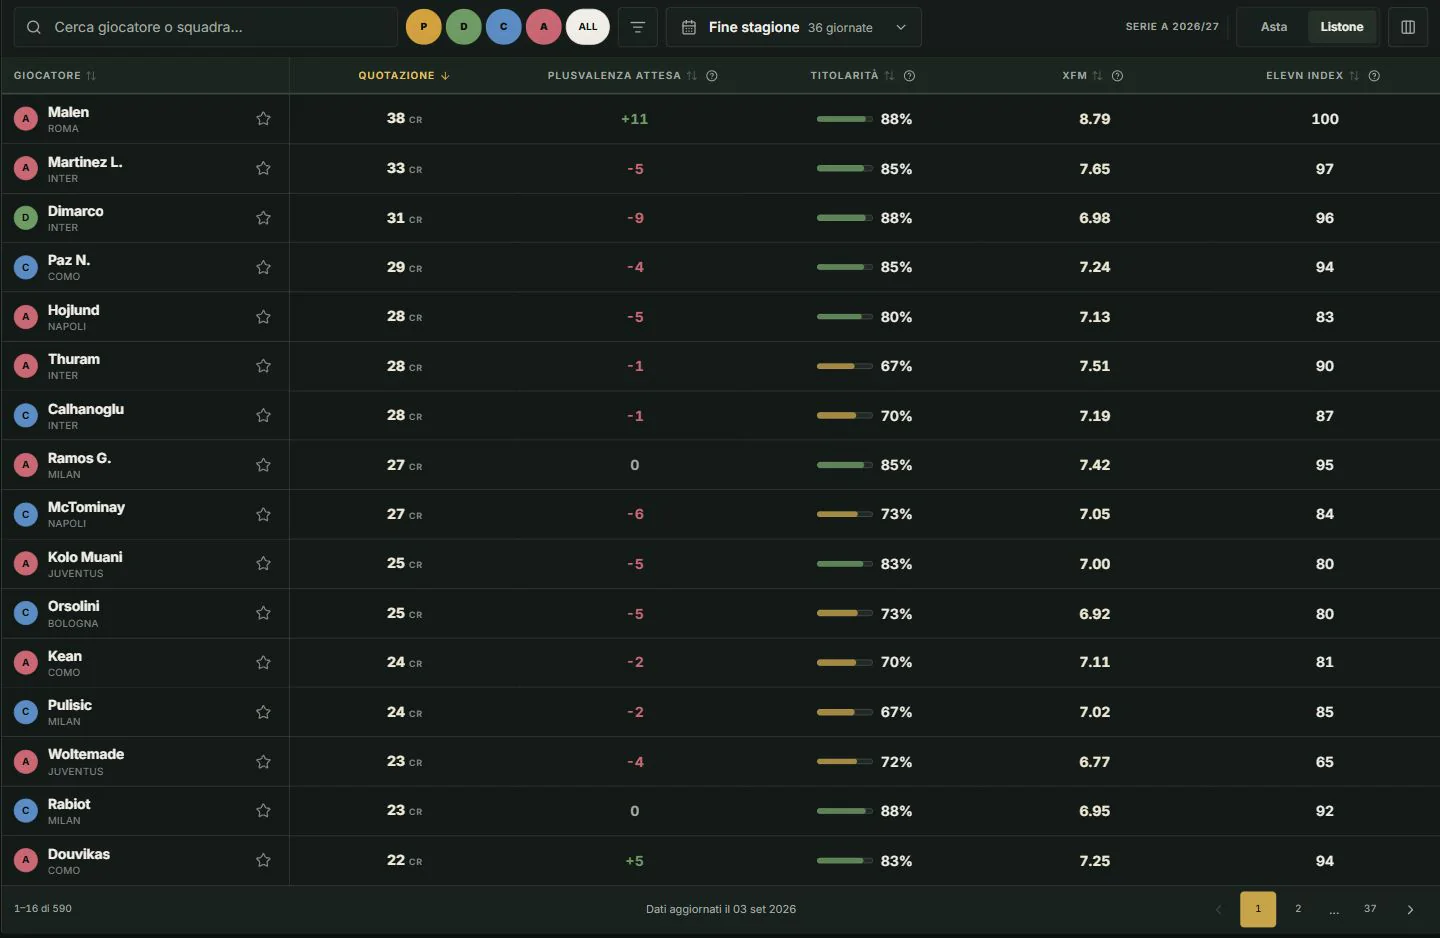
Task: Mark Hojlund as a favorite
Action: coord(263,317)
